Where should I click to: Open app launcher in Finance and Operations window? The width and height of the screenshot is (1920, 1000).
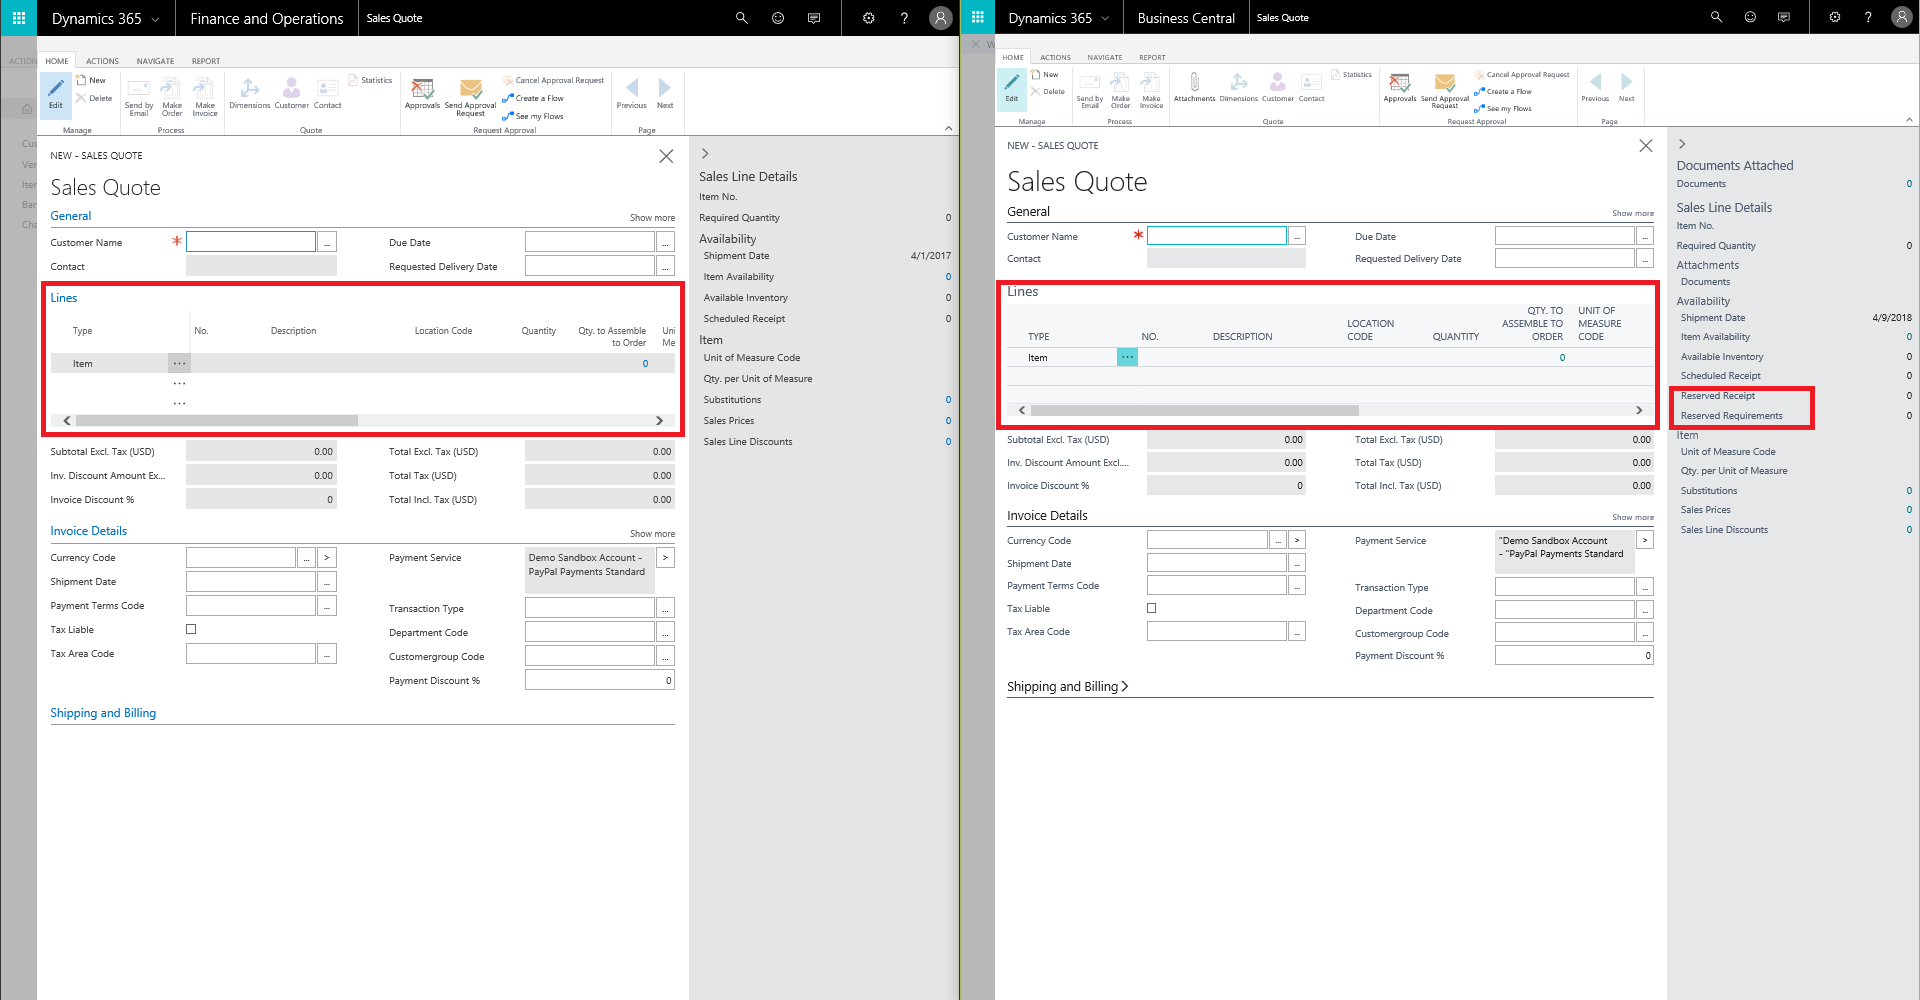click(18, 18)
